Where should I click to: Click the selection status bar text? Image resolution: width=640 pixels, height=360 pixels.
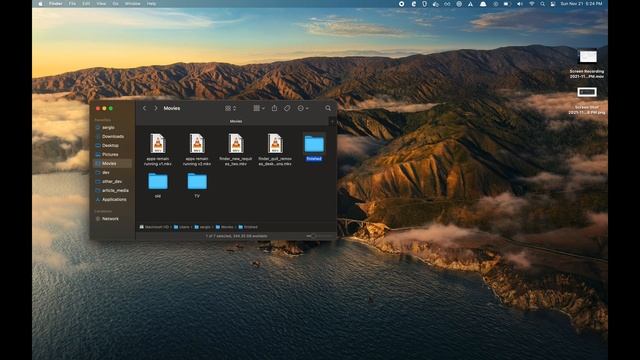pyautogui.click(x=236, y=236)
